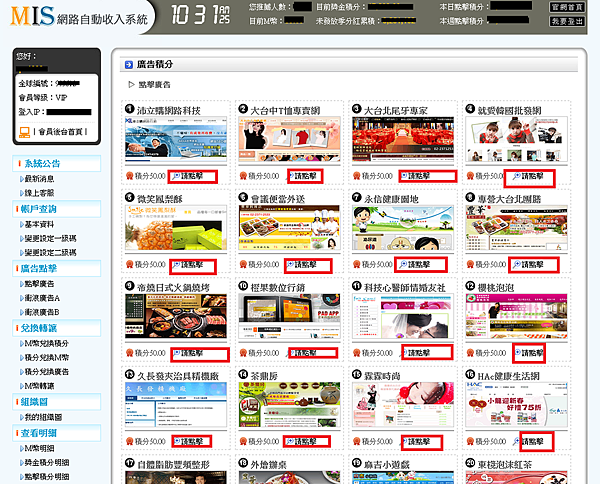Image resolution: width=600 pixels, height=484 pixels.
Task: Click the 自體脂肪豐頰整形 ad title
Action: pyautogui.click(x=173, y=464)
